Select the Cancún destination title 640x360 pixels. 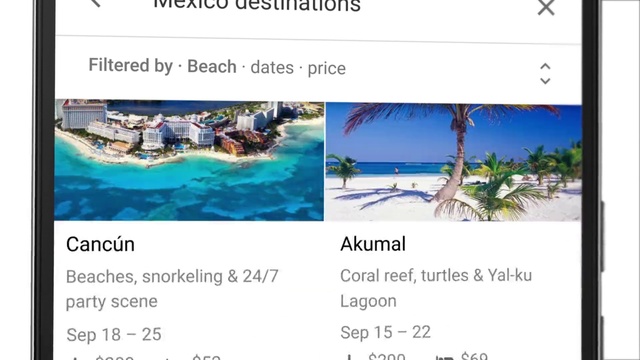pos(100,244)
